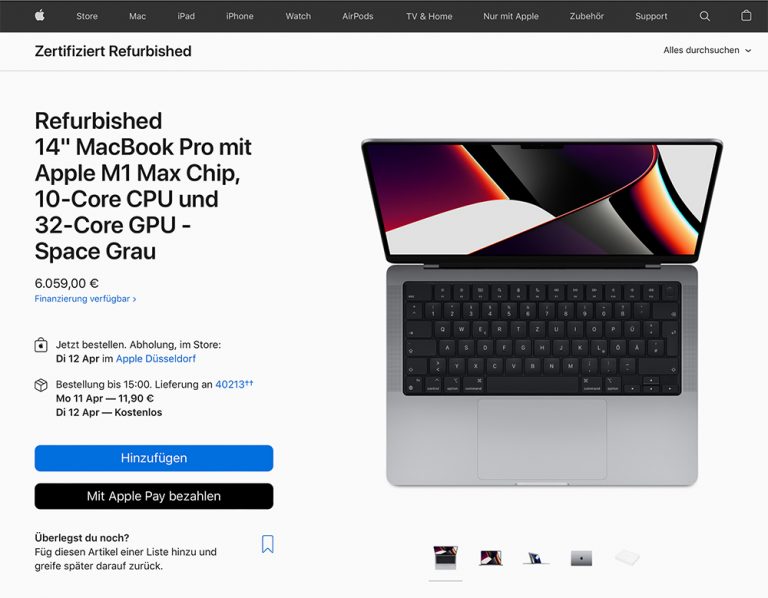Open the shopping bag icon

point(746,16)
